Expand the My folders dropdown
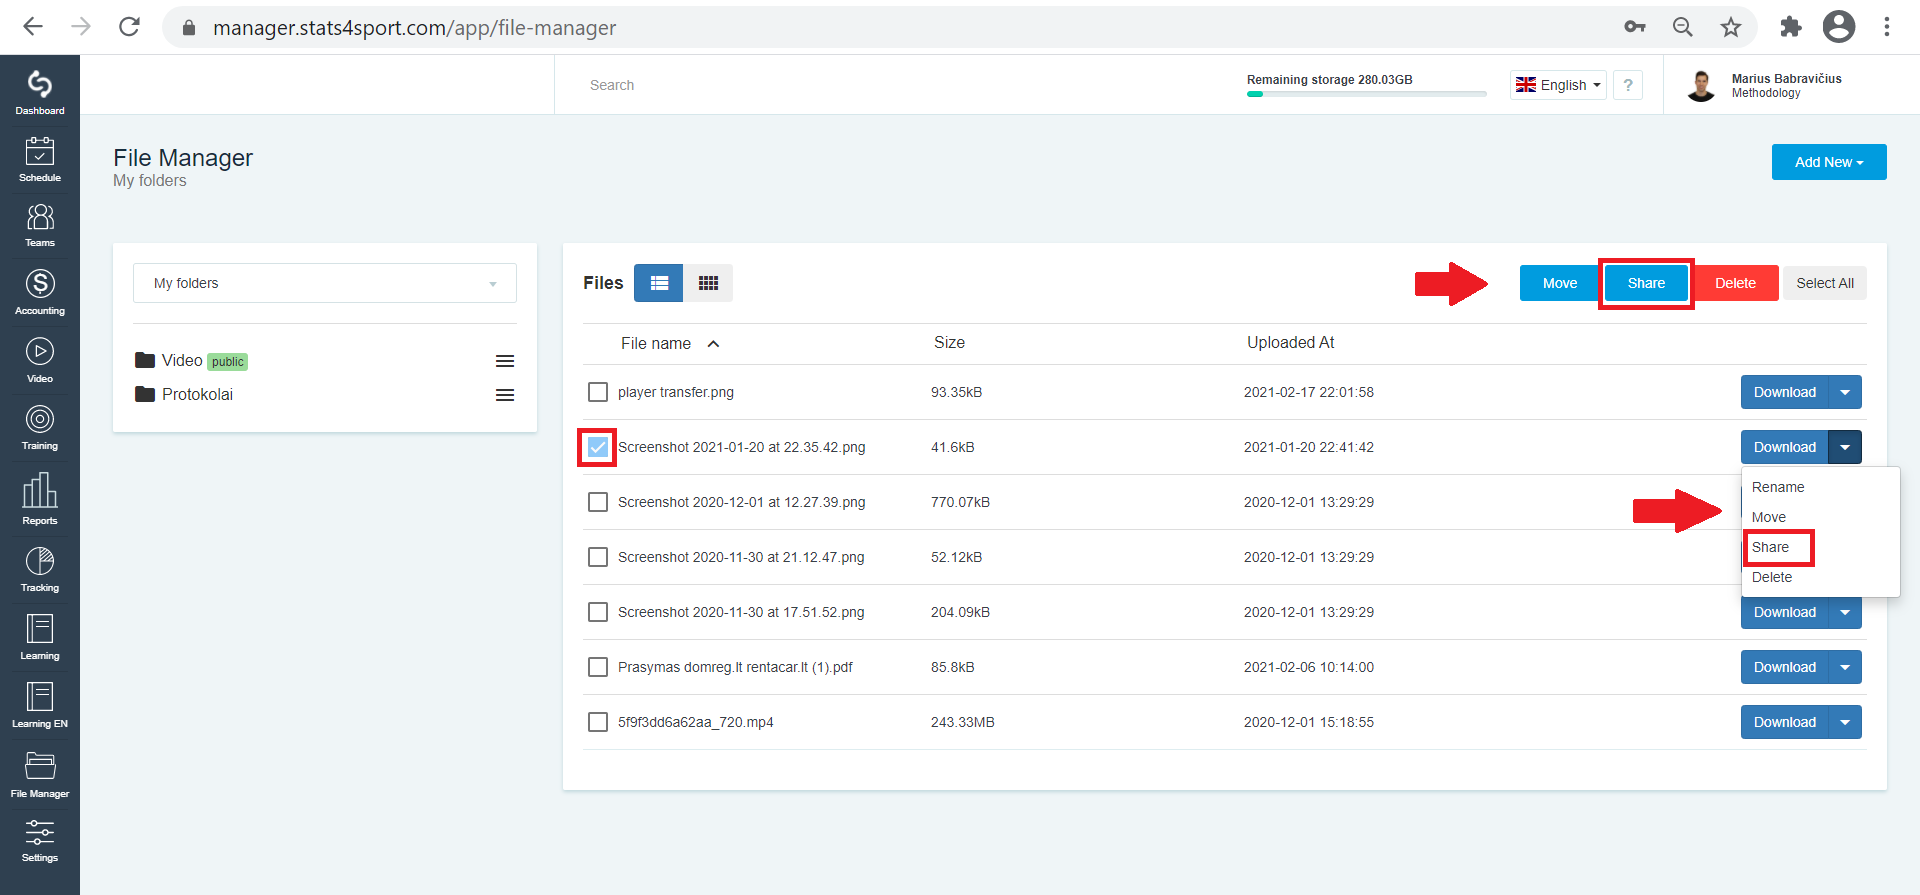The height and width of the screenshot is (895, 1920). click(x=325, y=283)
